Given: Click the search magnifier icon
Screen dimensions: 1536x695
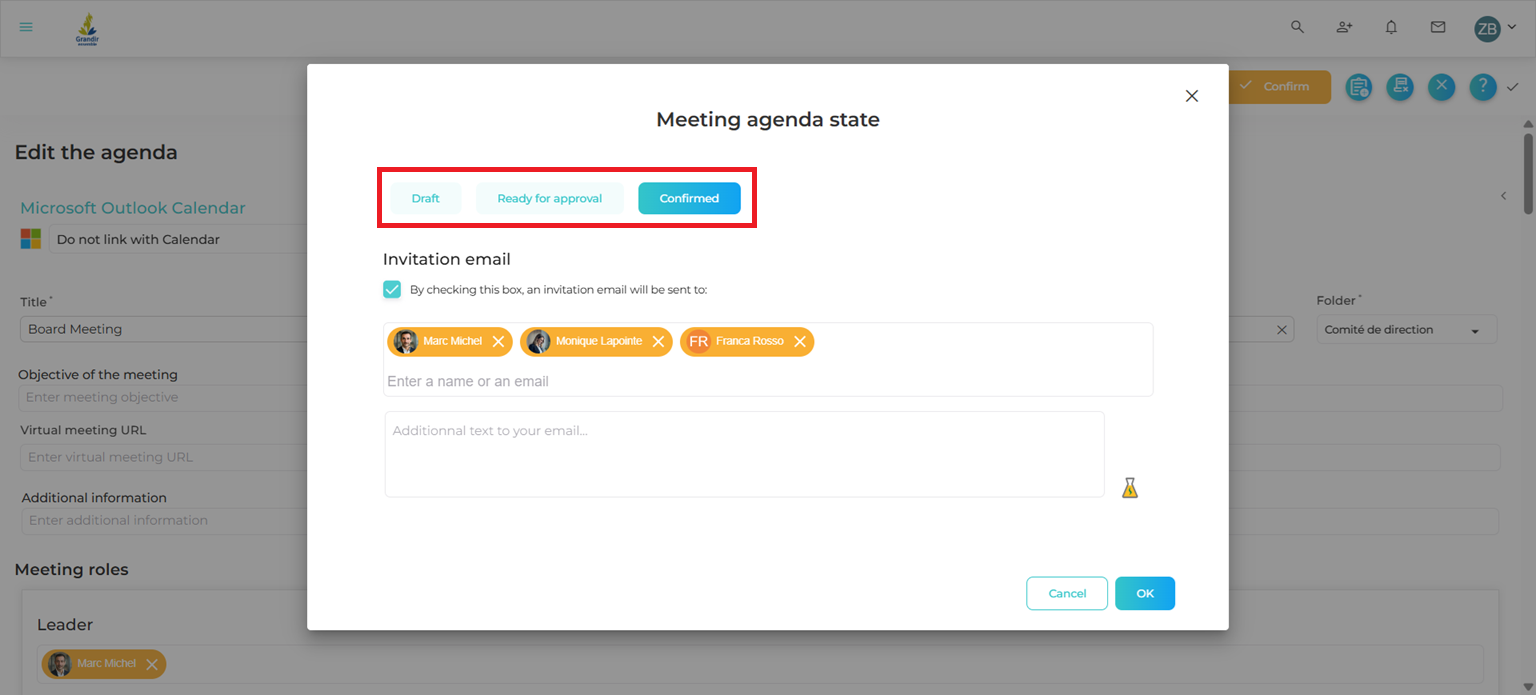Looking at the screenshot, I should coord(1297,27).
